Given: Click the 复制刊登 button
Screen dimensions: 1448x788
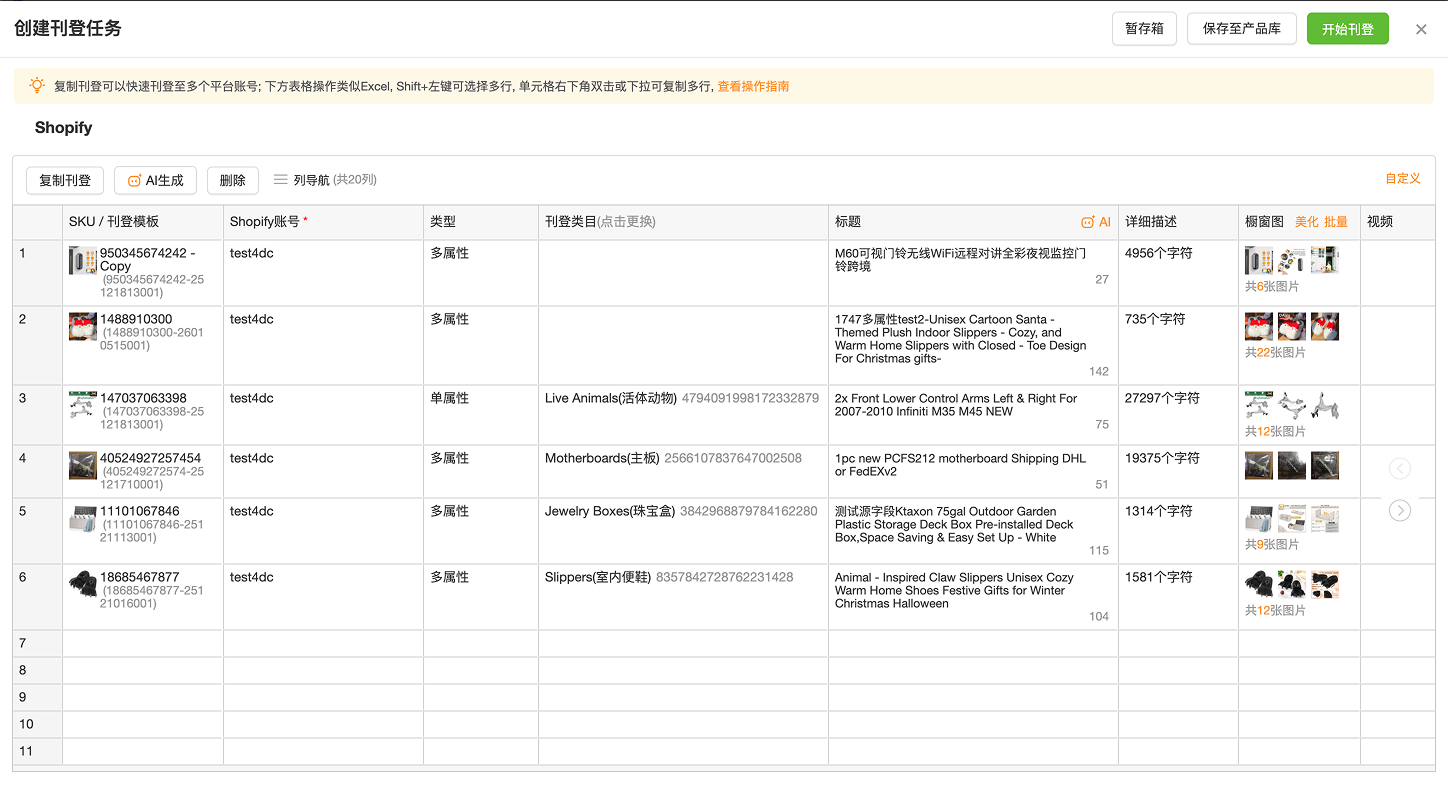Looking at the screenshot, I should [65, 180].
